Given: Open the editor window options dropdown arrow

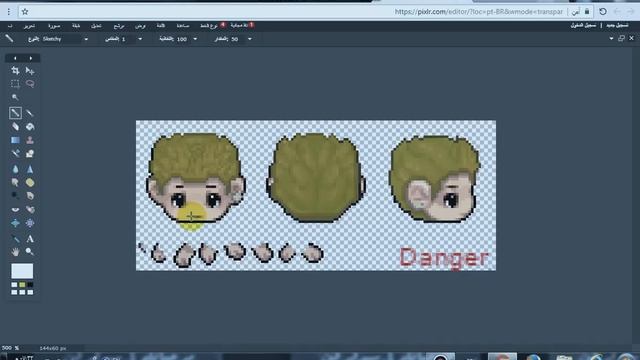Looking at the screenshot, I should pyautogui.click(x=611, y=38).
